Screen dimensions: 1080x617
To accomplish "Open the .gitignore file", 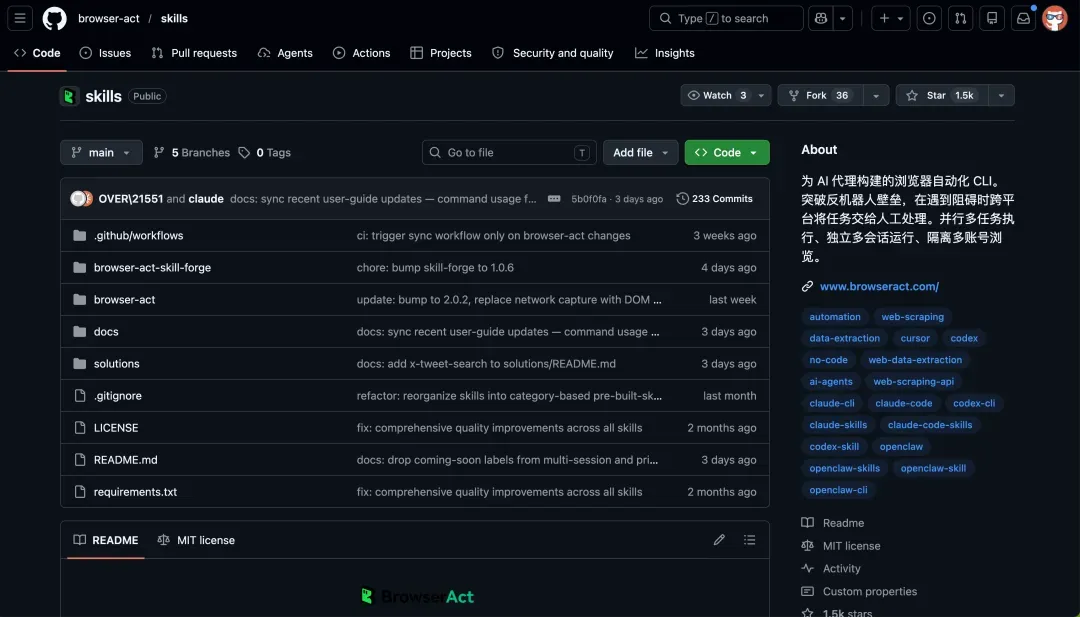I will tap(118, 396).
